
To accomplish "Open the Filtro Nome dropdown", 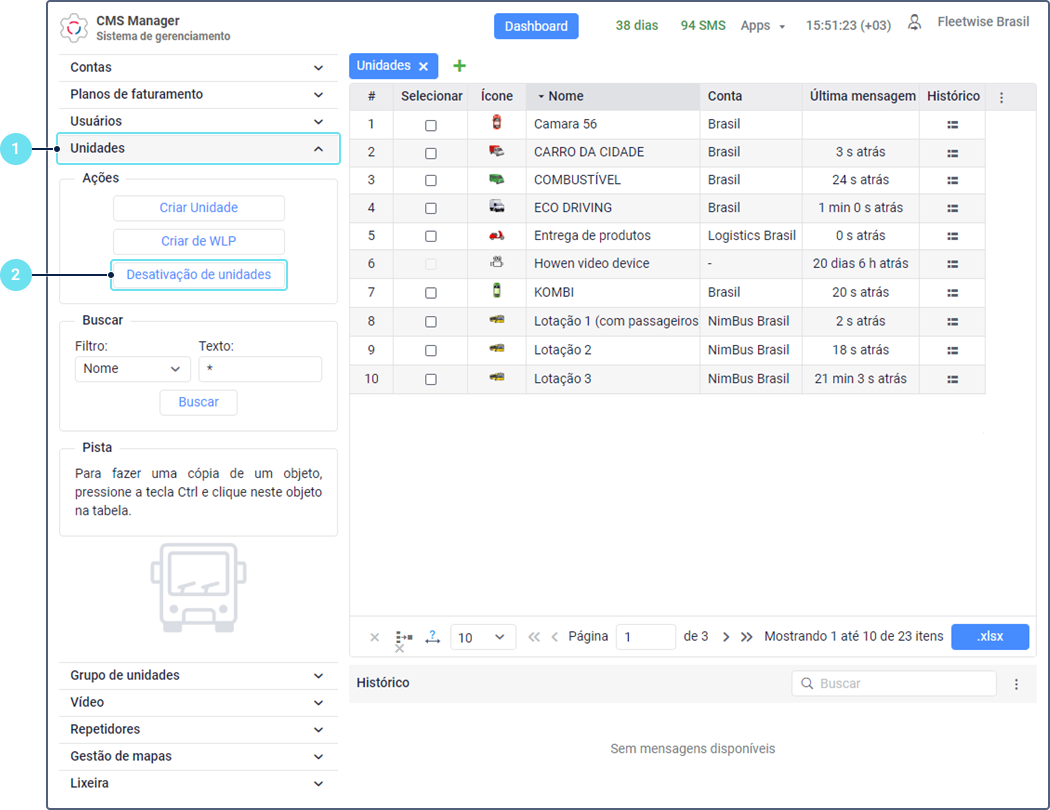I will (133, 369).
